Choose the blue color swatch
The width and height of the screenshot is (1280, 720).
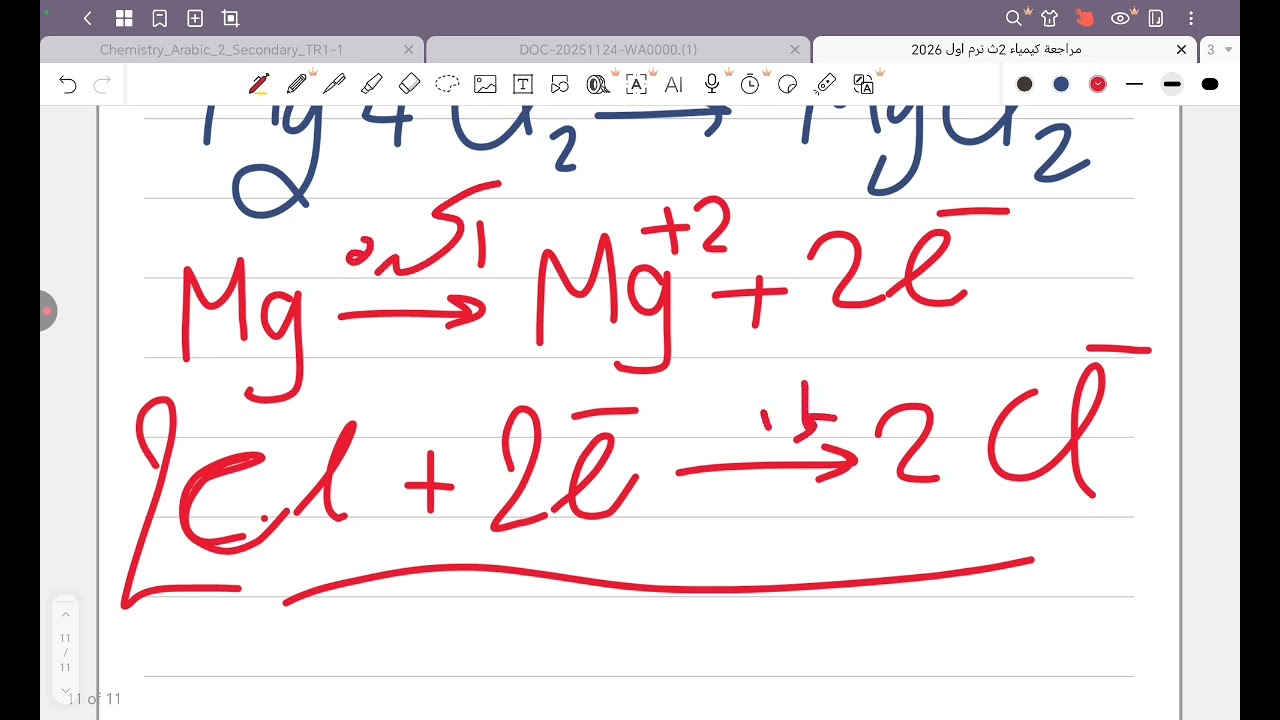1061,84
